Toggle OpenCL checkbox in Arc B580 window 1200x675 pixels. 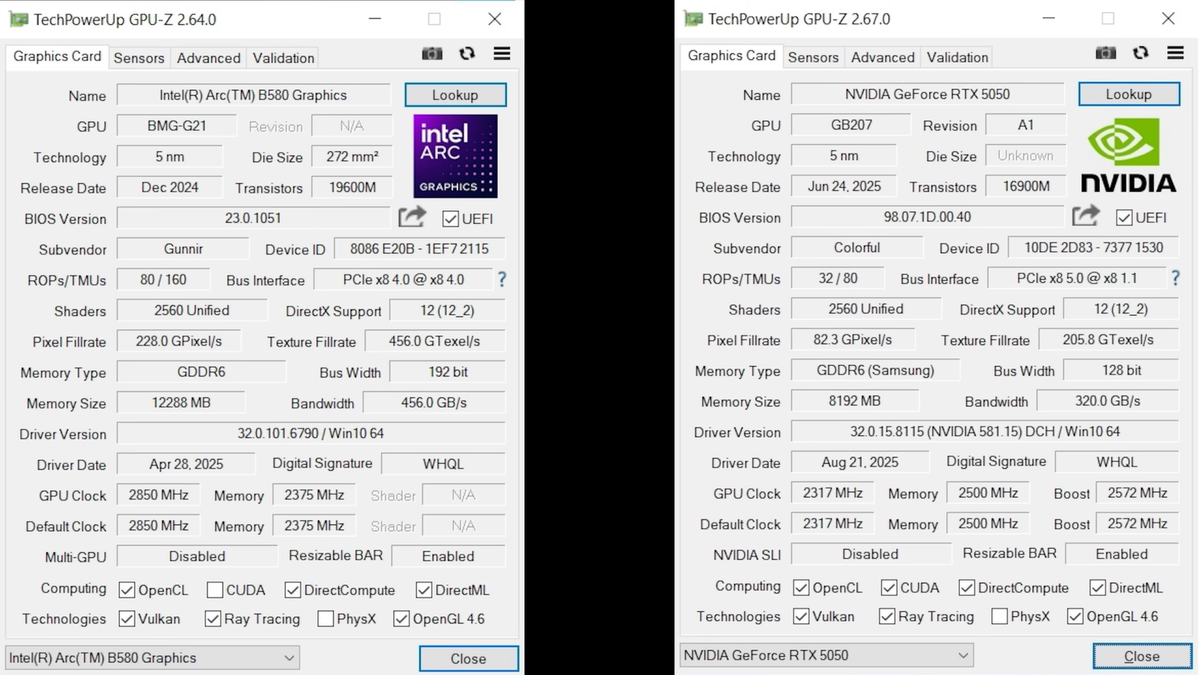(127, 590)
